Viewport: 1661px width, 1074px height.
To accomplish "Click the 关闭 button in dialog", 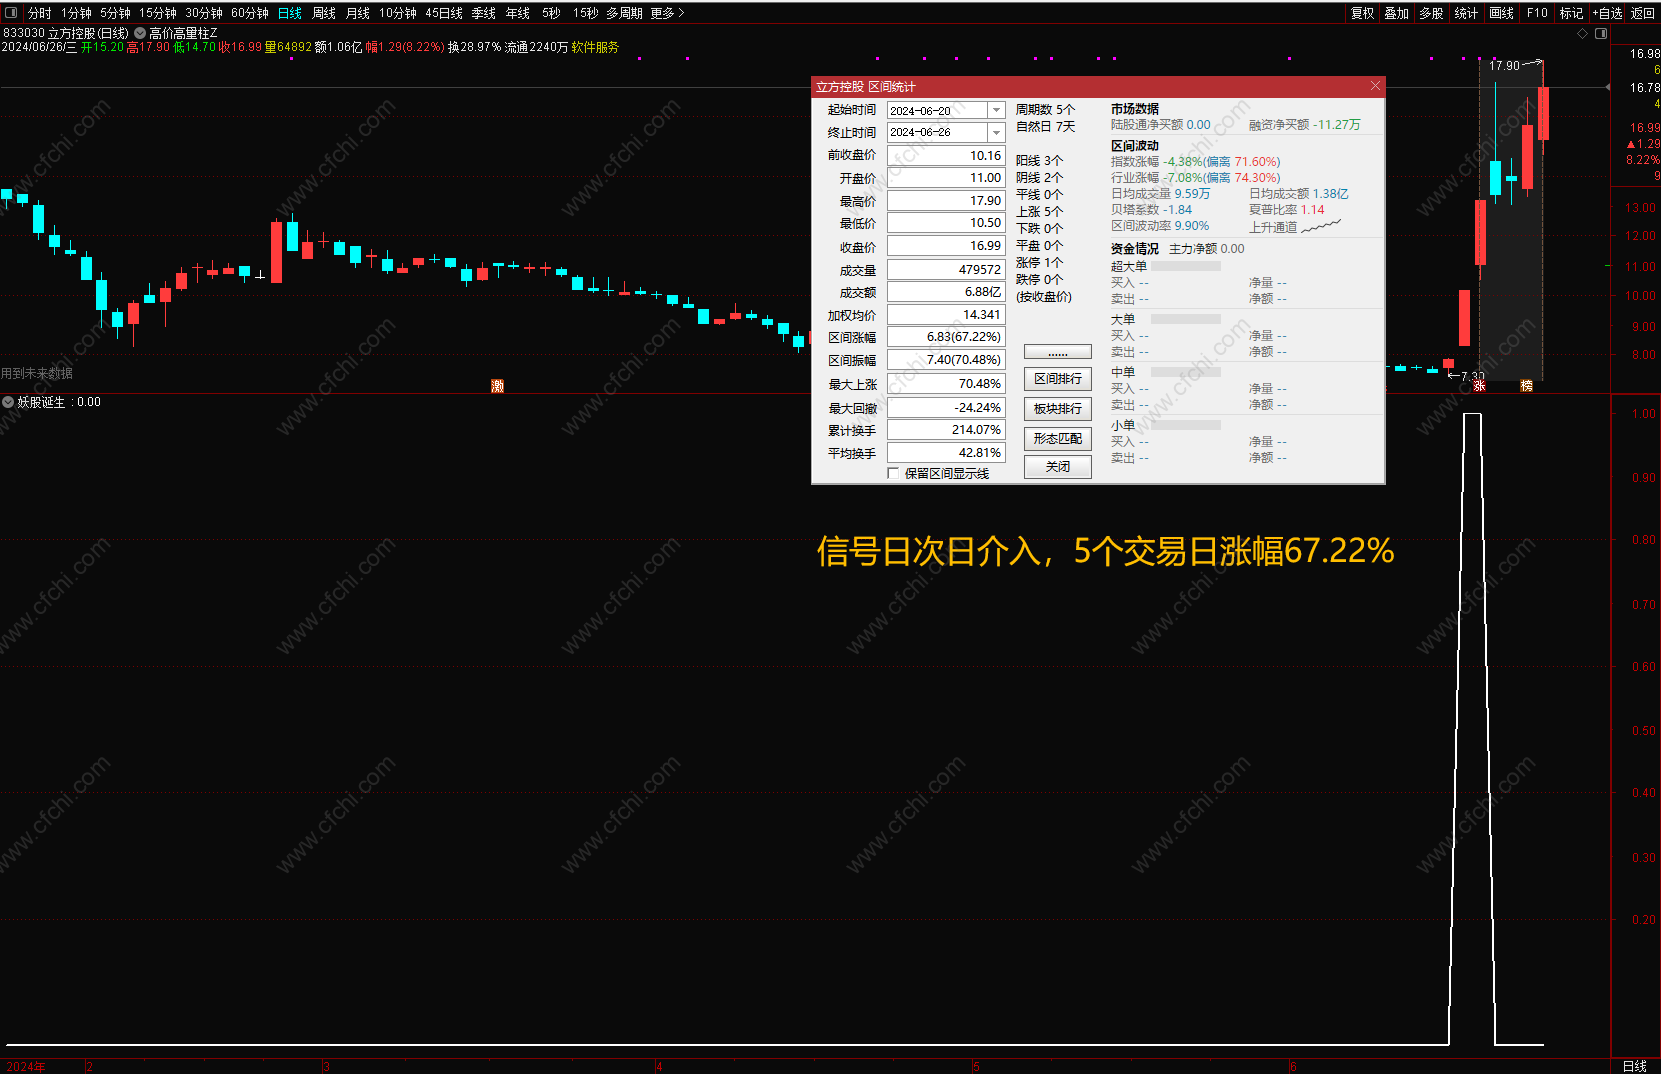I will click(1058, 467).
